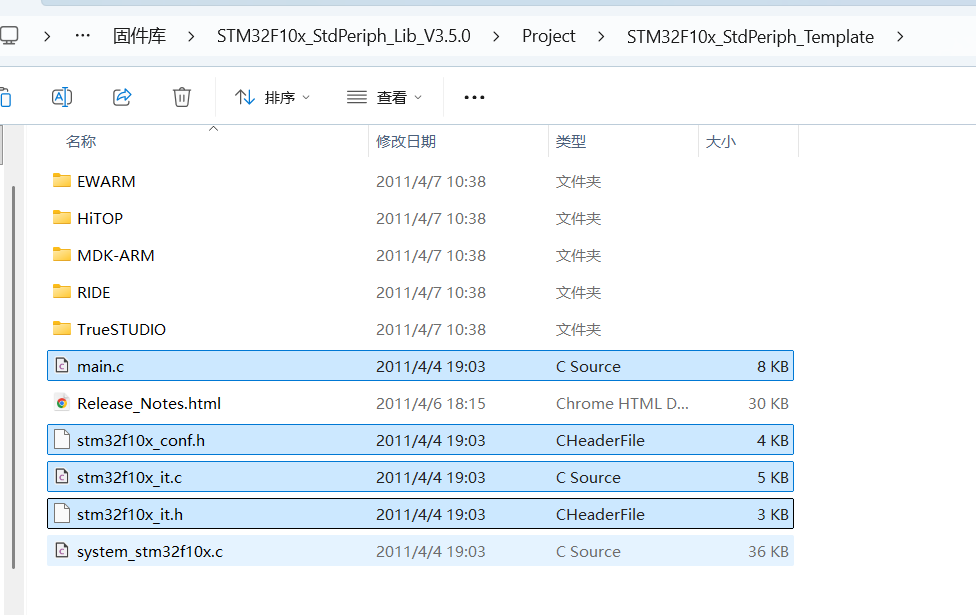Expand chevron after STM32F10x_StdPeriph_Template breadcrumb
The image size is (976, 615).
[x=900, y=37]
